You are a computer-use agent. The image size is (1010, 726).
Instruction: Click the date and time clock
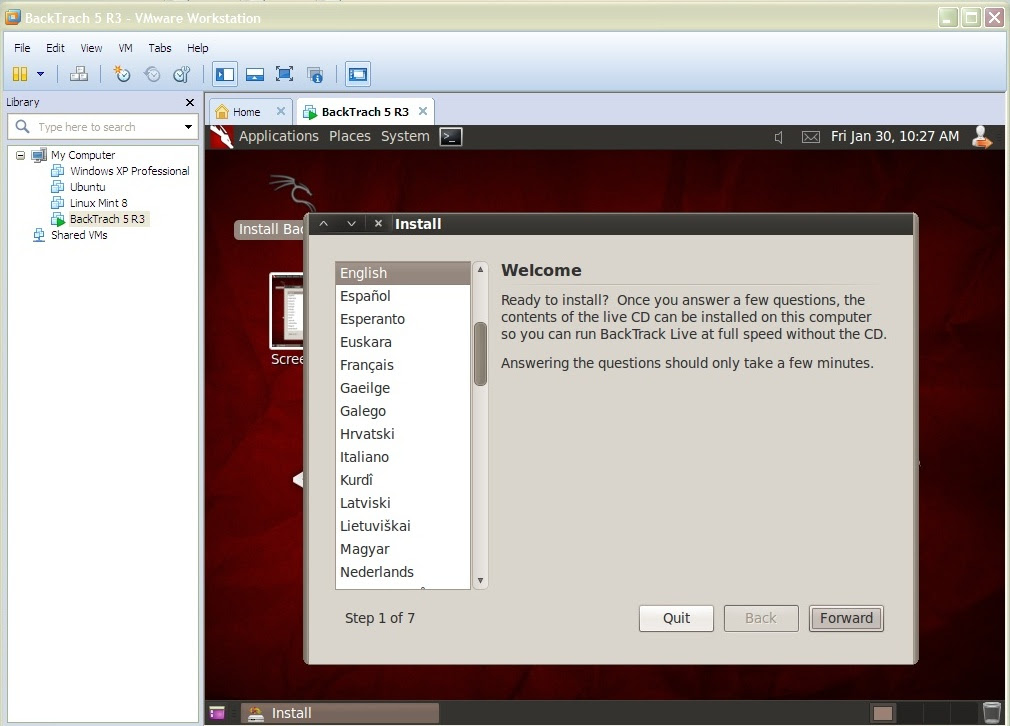(895, 137)
